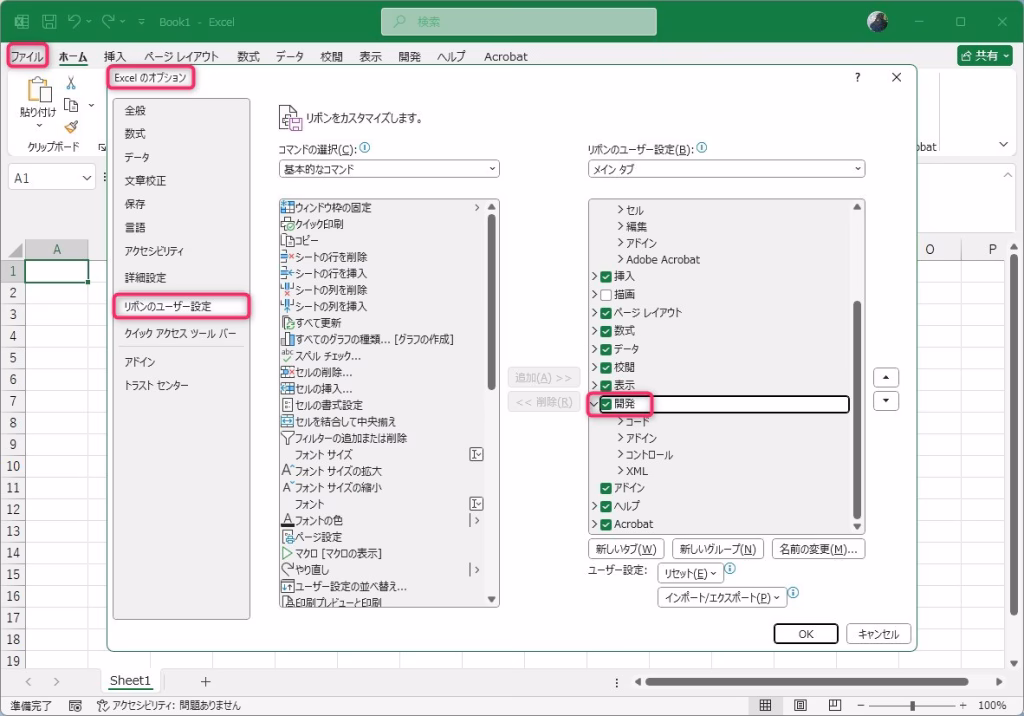Select すべて更新 command in list
Viewport: 1024px width, 716px height.
tap(382, 323)
